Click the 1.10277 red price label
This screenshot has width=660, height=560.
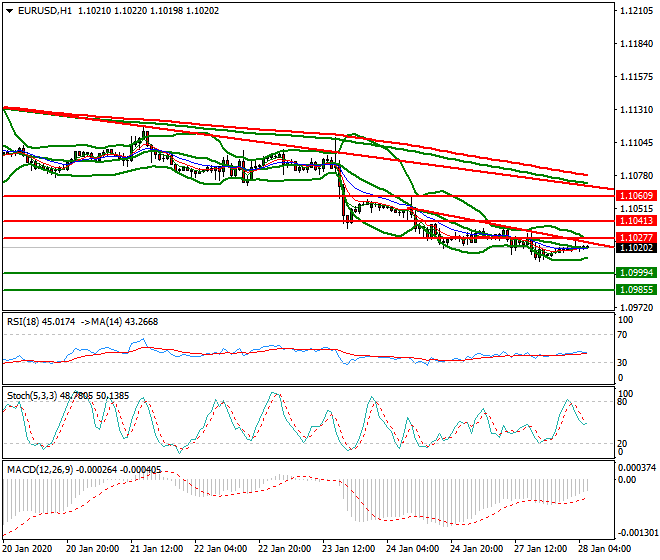(x=636, y=237)
